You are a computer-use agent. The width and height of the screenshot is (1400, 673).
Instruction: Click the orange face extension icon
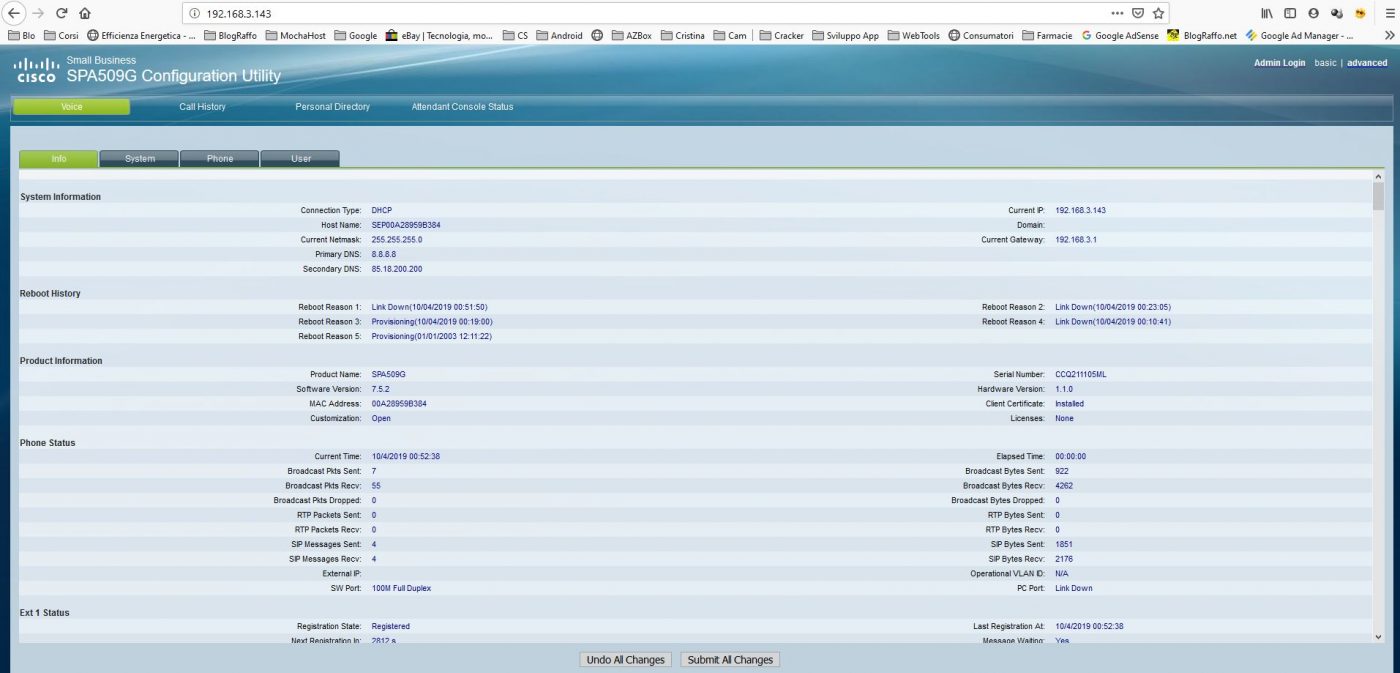pos(1360,14)
